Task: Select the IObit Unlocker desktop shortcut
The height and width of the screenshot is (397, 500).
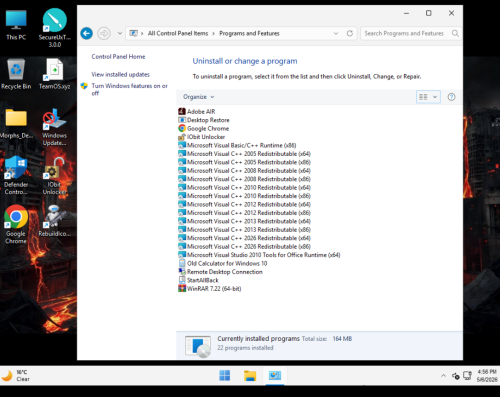Action: click(x=54, y=176)
